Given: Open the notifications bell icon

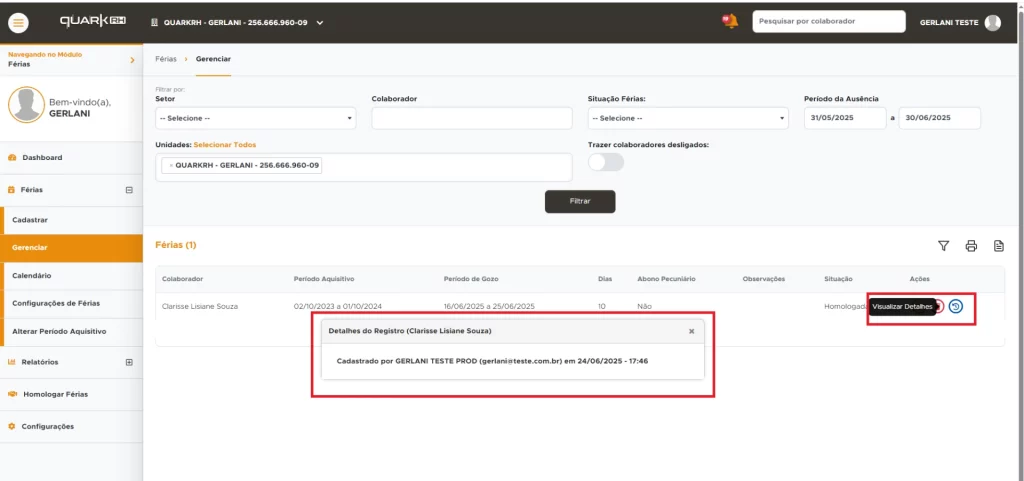Looking at the screenshot, I should coord(730,21).
